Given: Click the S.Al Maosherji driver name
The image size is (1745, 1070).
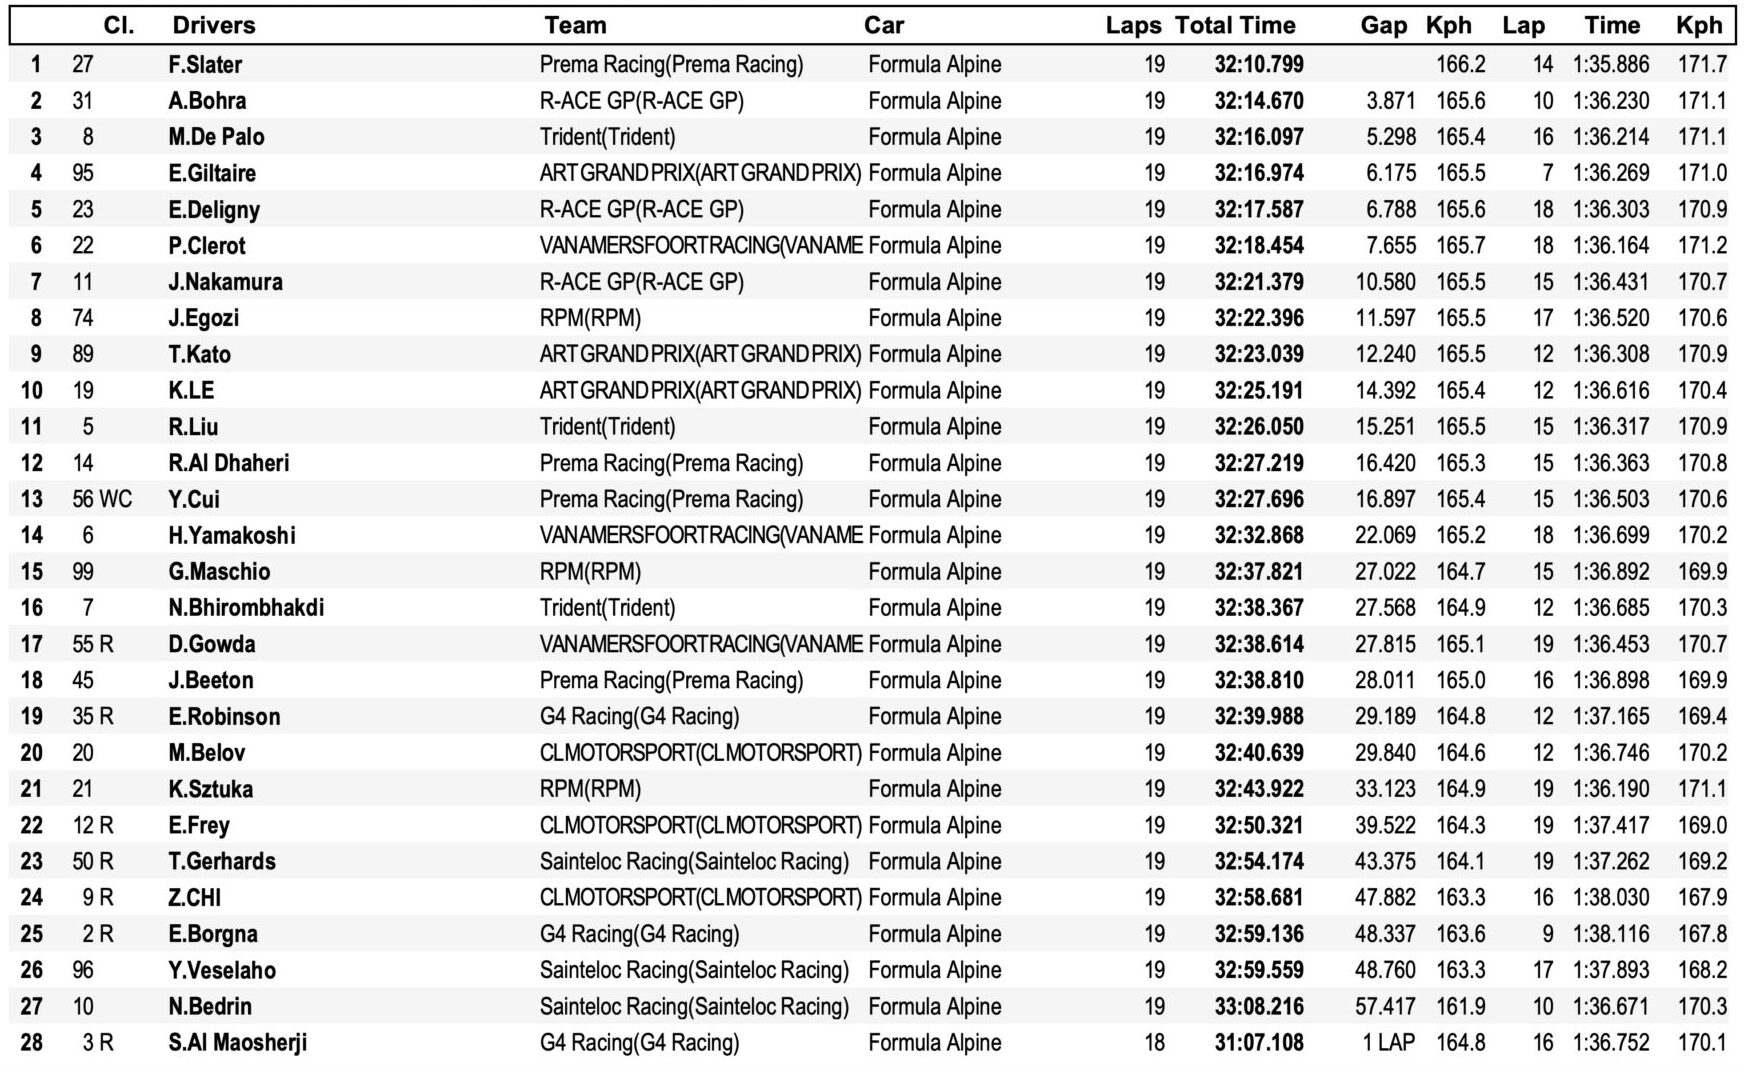Looking at the screenshot, I should (x=237, y=1043).
